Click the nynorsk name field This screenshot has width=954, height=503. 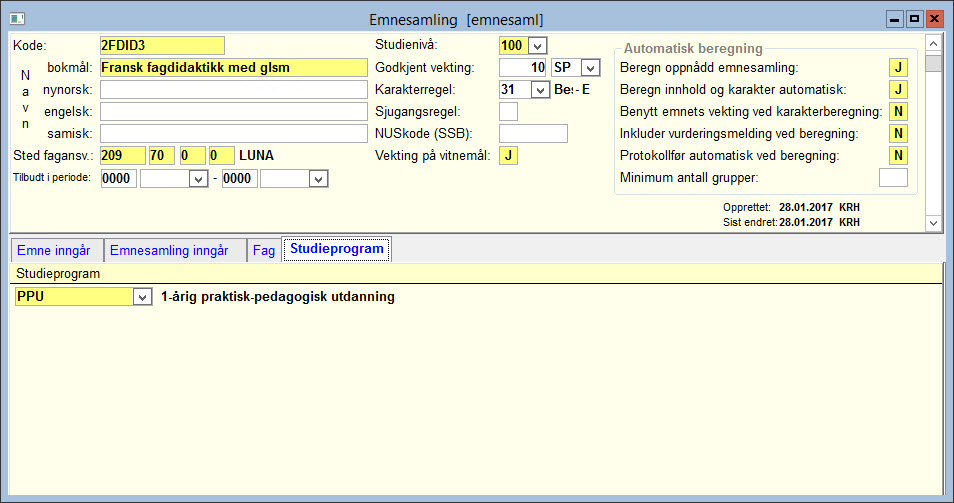click(x=234, y=89)
